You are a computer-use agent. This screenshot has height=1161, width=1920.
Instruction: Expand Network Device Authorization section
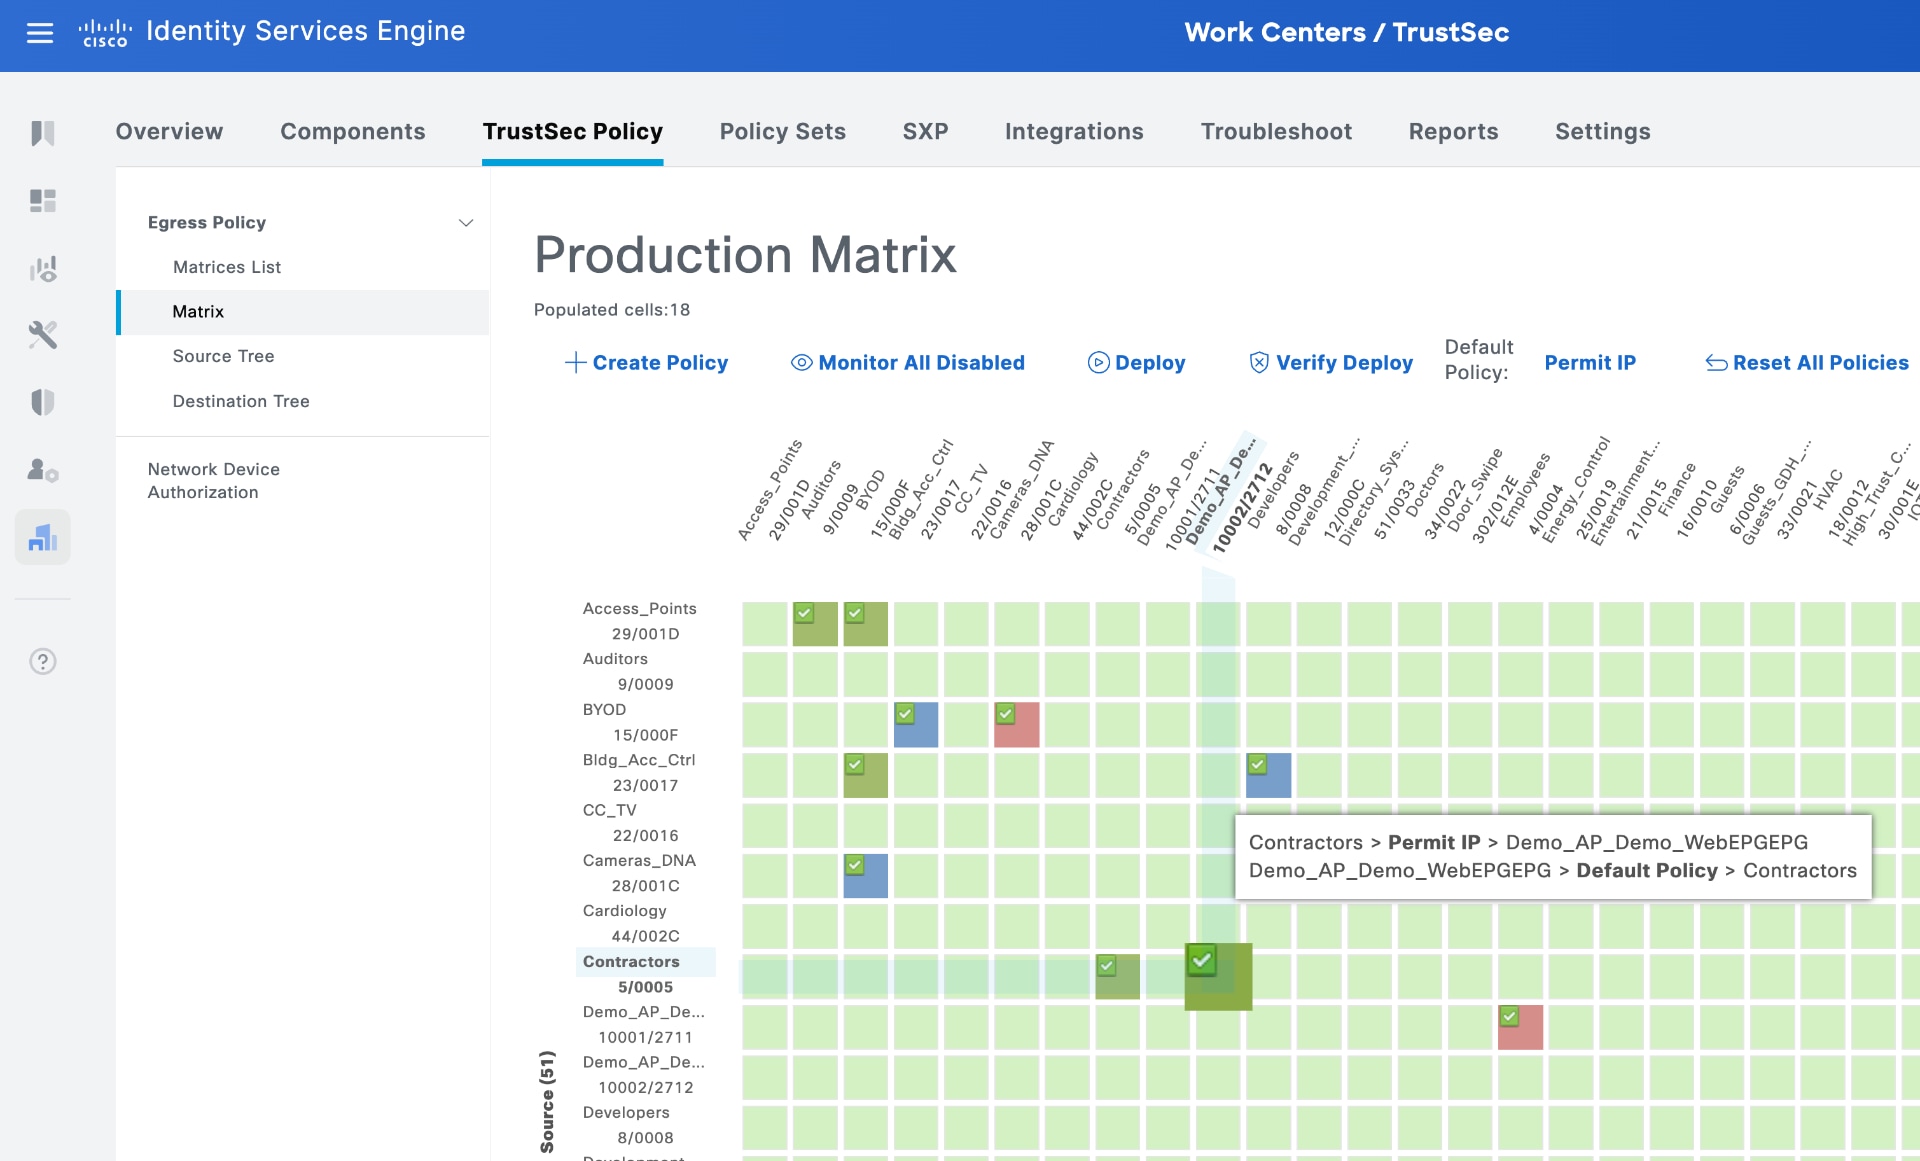[x=214, y=480]
